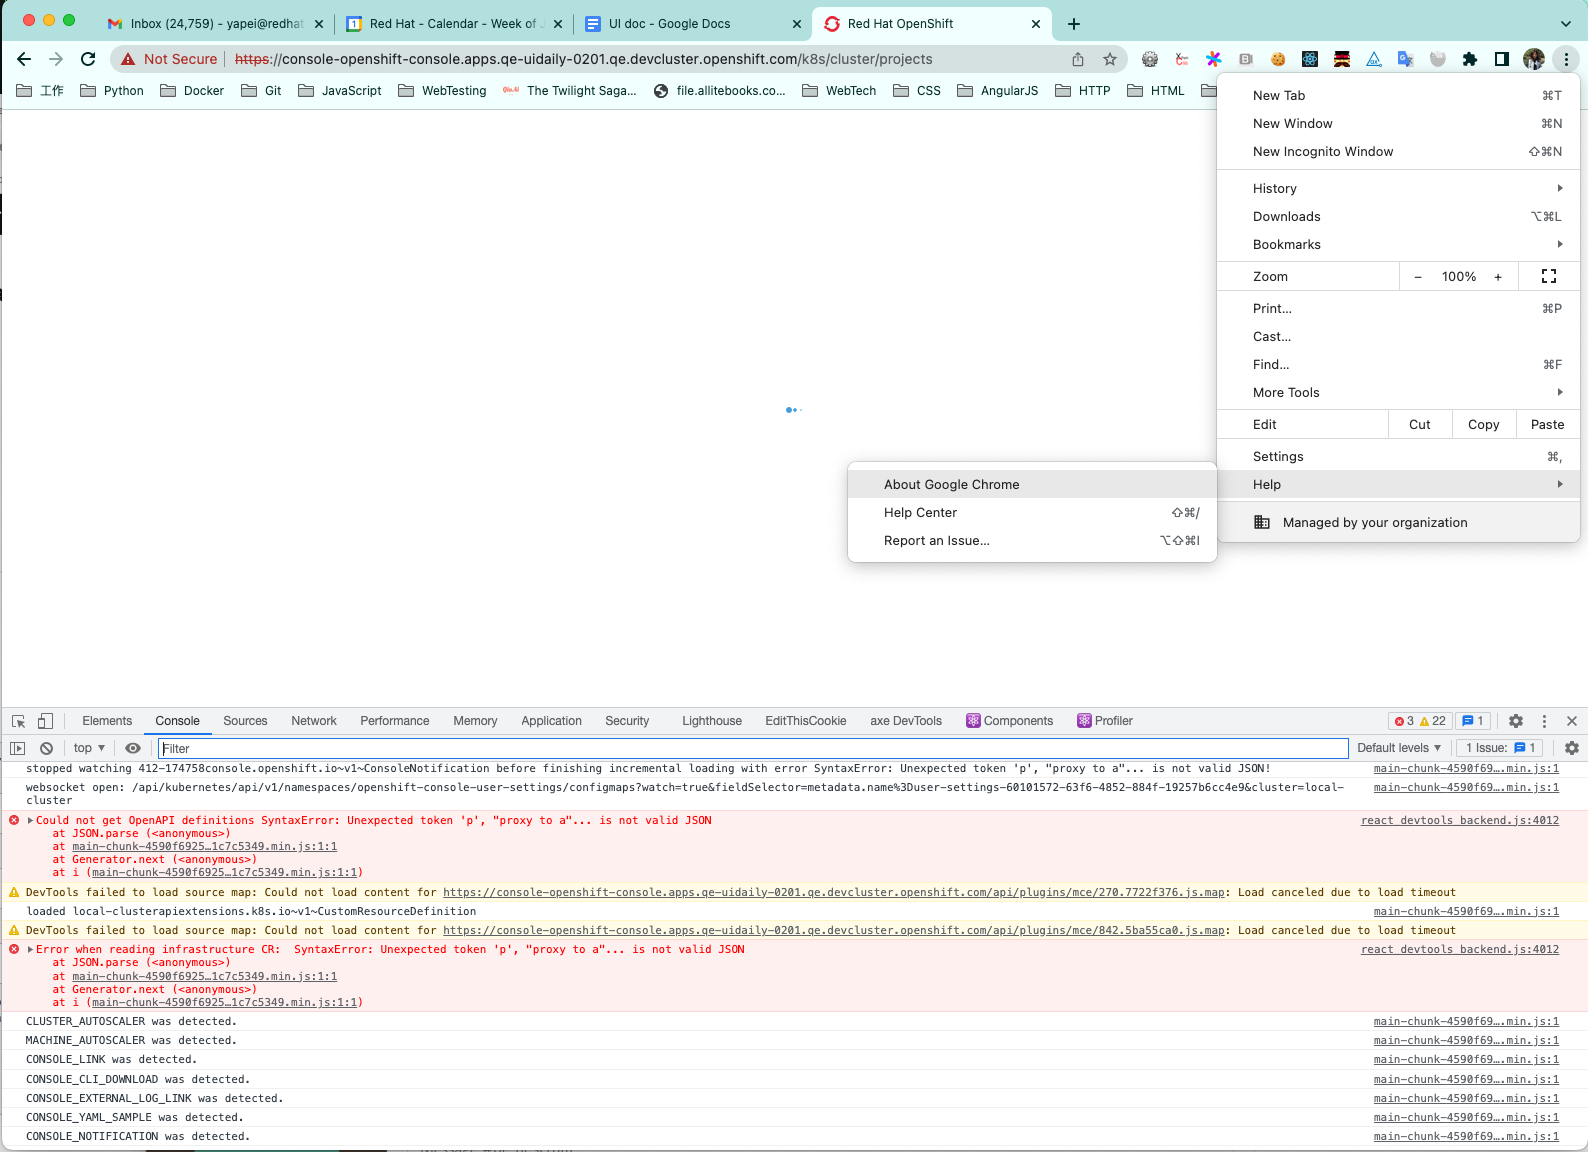Expand the Bookmarks submenu
Screen dimensions: 1588x1152
(1398, 244)
